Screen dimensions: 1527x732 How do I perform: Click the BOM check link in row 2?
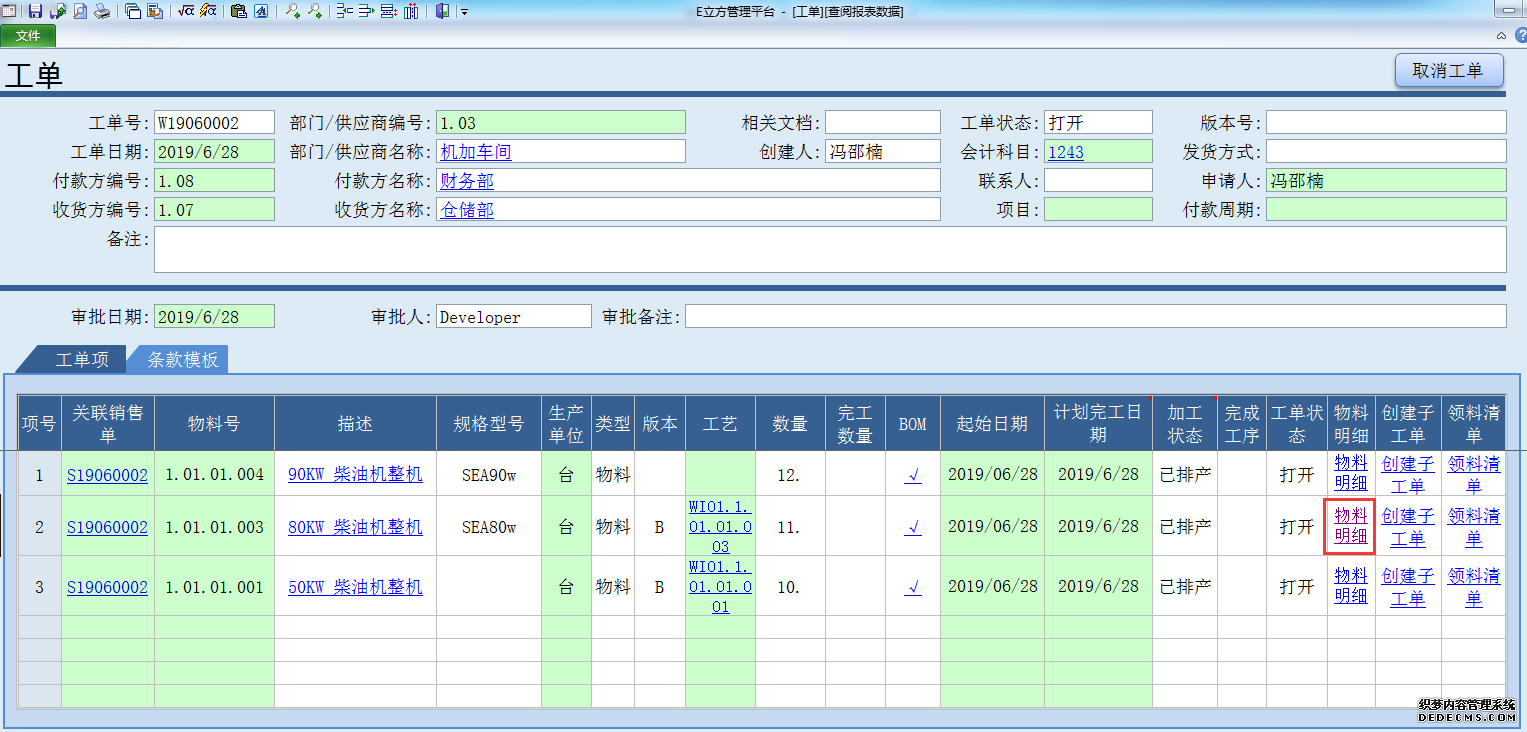(x=913, y=527)
